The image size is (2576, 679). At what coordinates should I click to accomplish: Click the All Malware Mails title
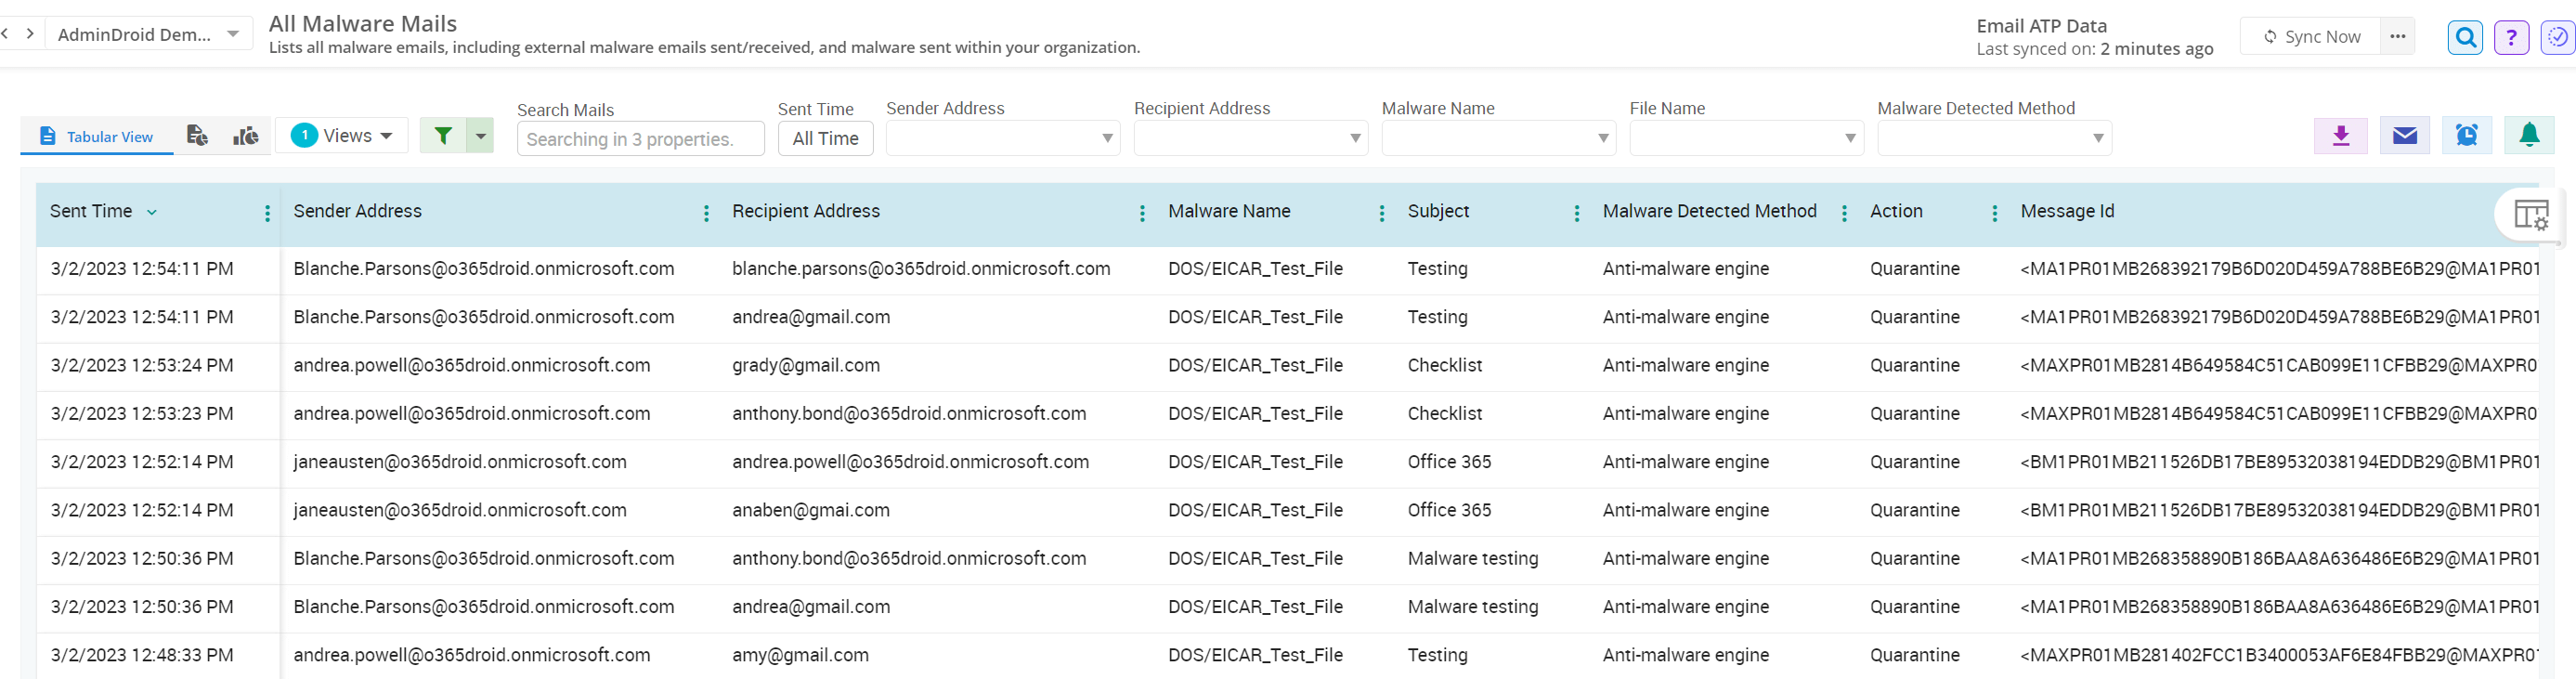363,23
